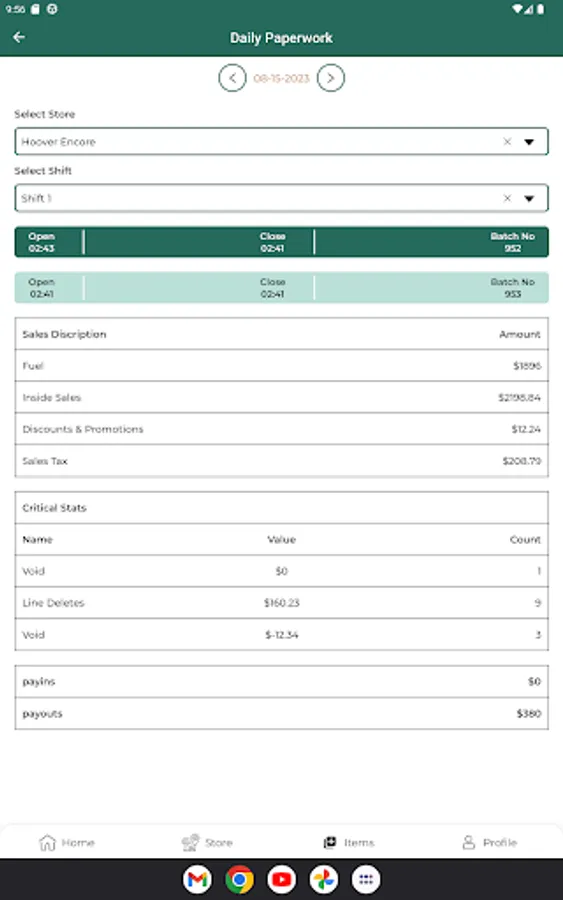Go back using the arrow icon

[x=19, y=37]
